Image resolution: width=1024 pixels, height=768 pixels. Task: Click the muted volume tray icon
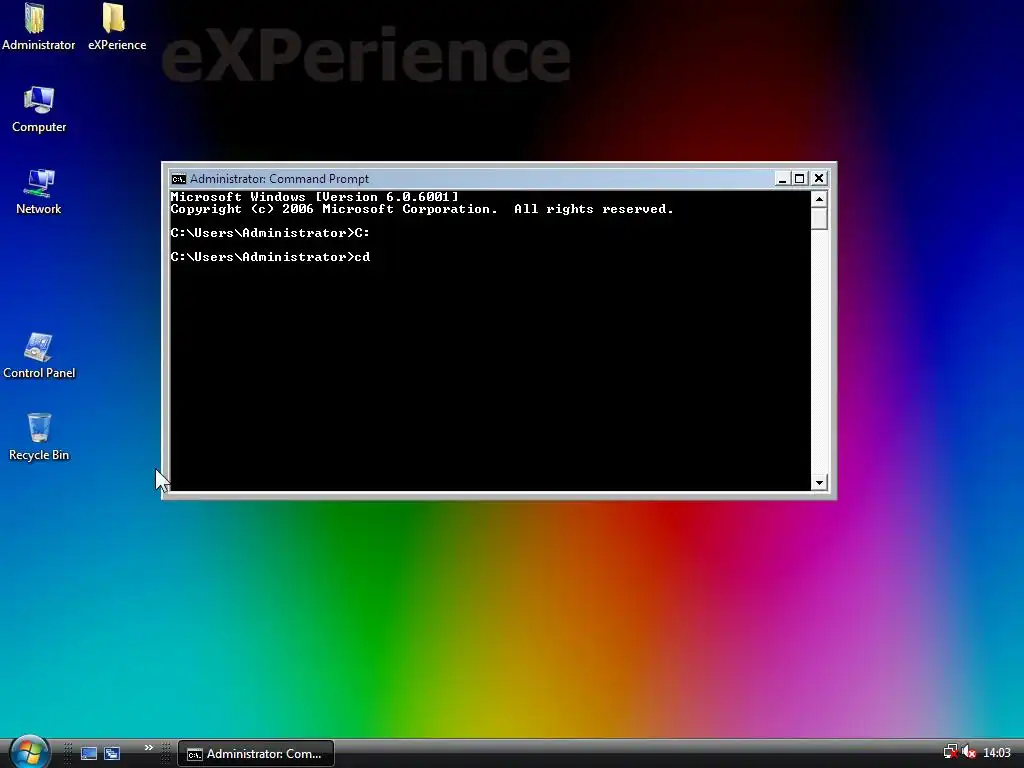tap(969, 752)
